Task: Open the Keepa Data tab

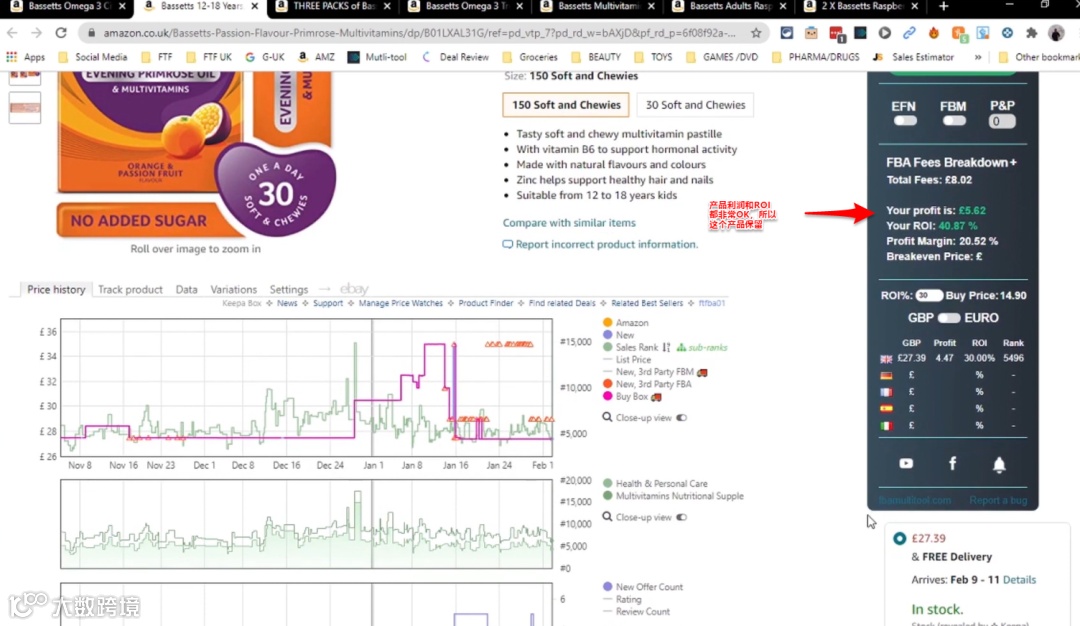Action: [x=186, y=289]
